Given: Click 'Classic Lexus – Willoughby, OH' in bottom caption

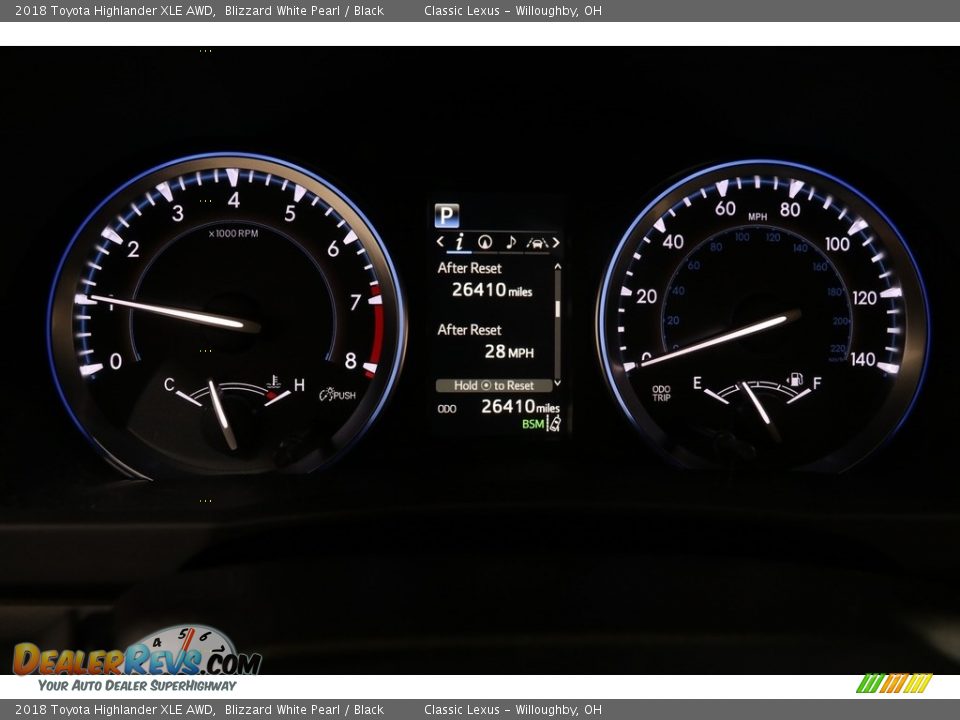Looking at the screenshot, I should pos(513,710).
